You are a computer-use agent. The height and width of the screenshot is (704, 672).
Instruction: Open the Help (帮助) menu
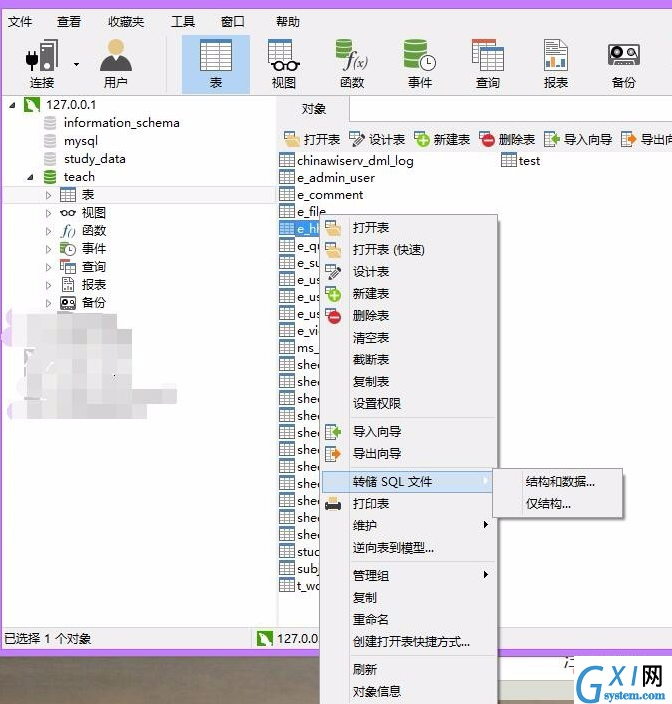(288, 22)
